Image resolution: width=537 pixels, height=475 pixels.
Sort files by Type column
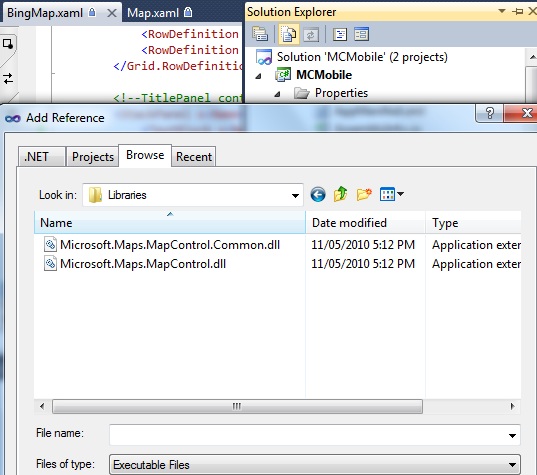click(x=474, y=223)
